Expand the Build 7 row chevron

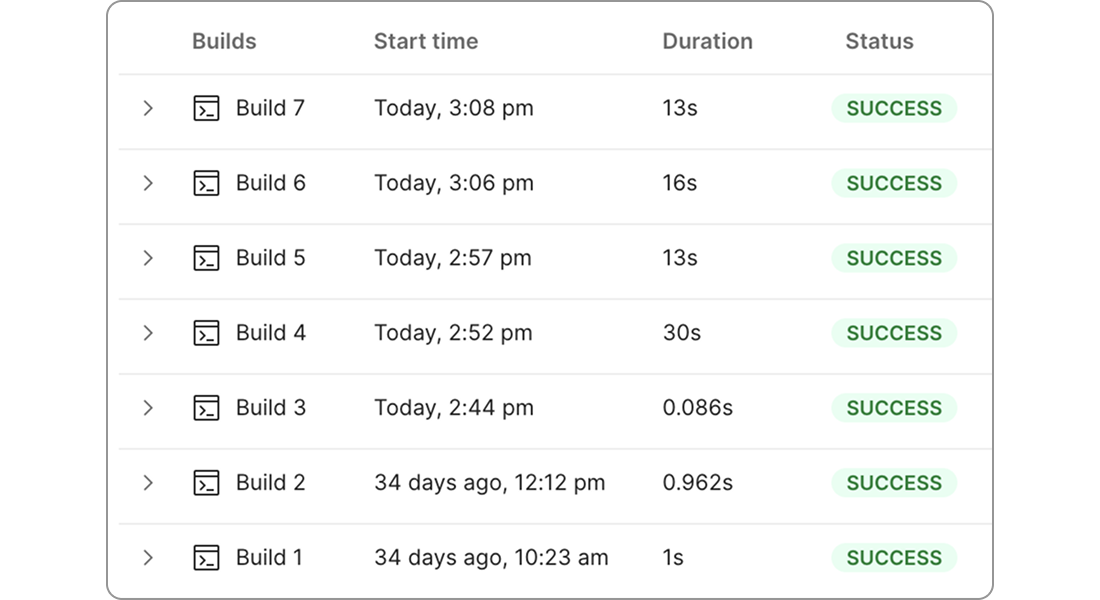click(x=148, y=108)
